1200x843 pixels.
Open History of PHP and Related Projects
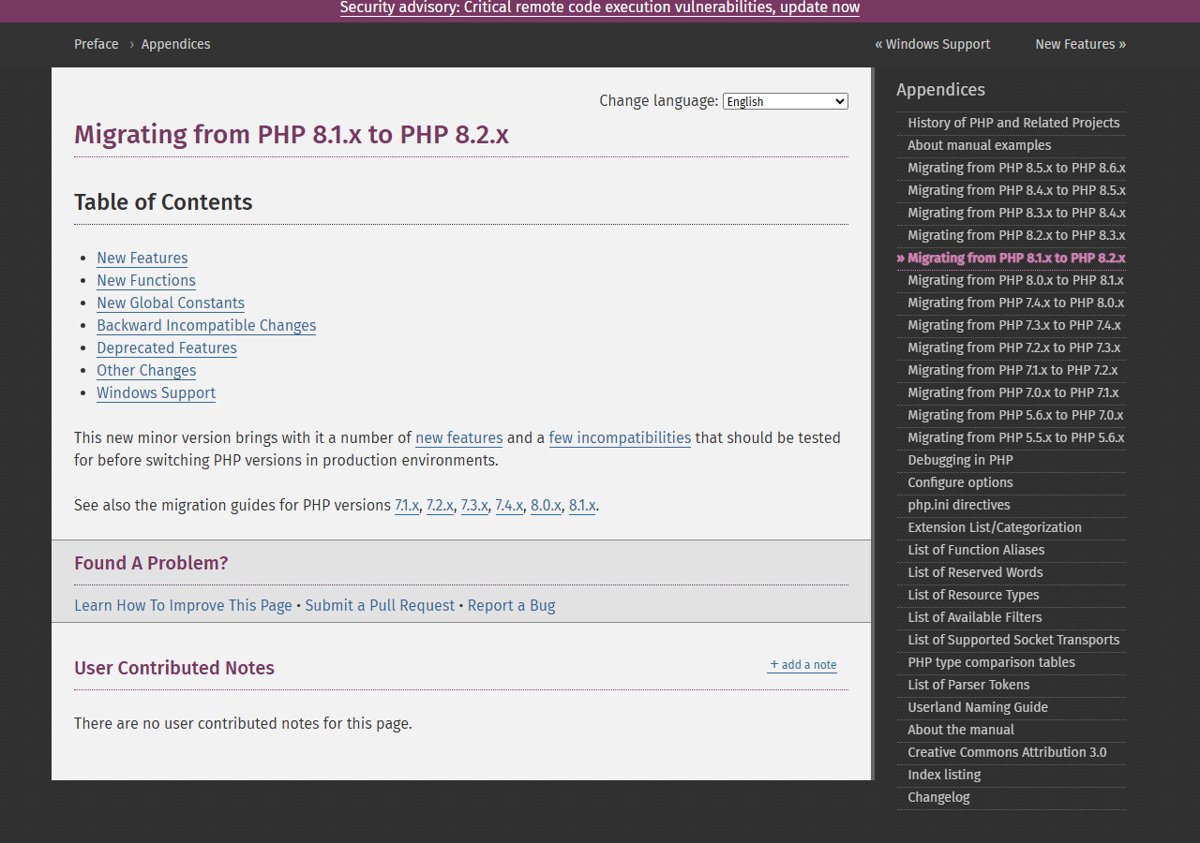[1013, 123]
